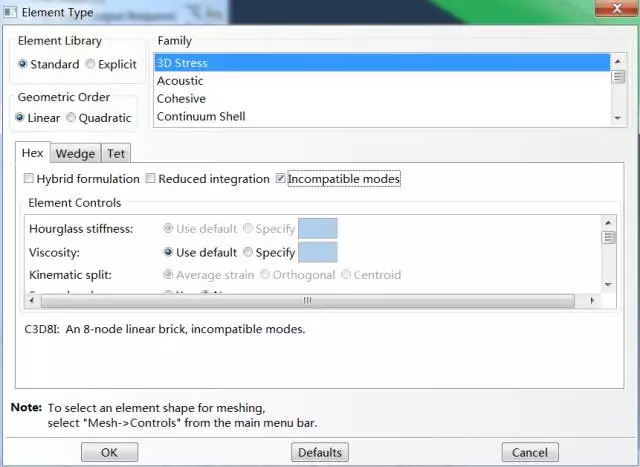Select 3D Stress in Family list
The image size is (640, 467).
[x=382, y=63]
